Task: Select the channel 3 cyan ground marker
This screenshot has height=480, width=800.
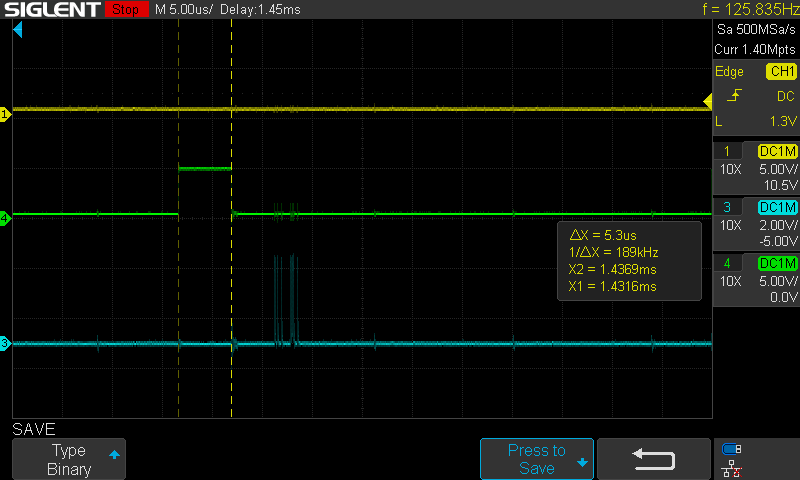Action: 5,344
